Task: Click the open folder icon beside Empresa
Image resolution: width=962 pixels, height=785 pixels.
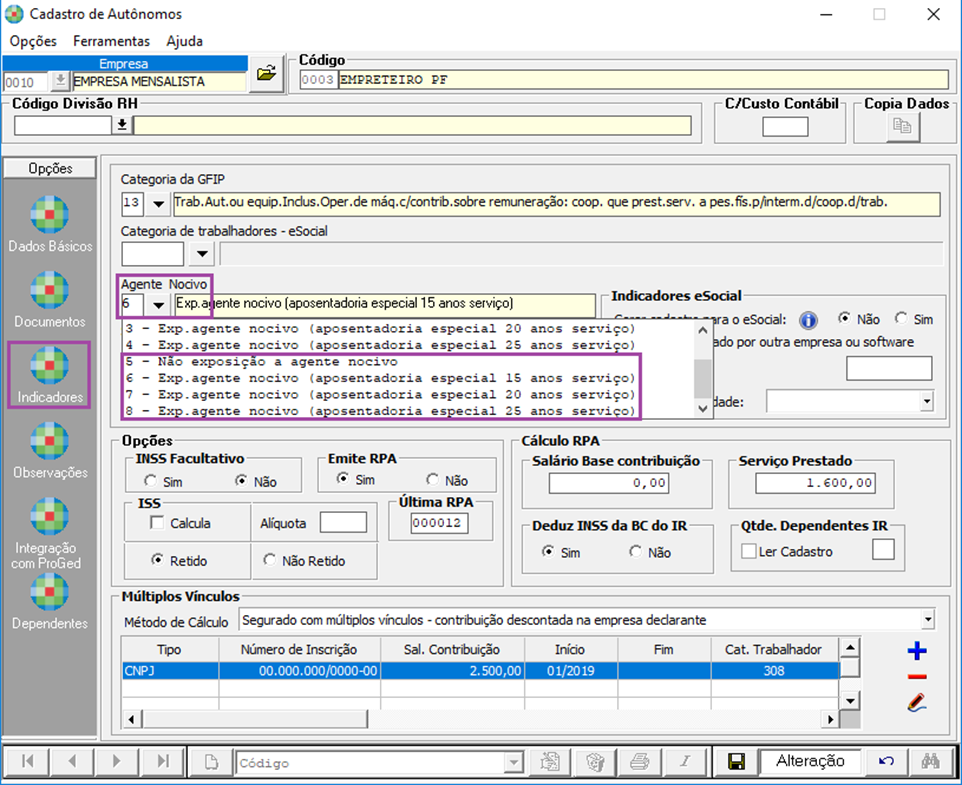Action: tap(266, 74)
